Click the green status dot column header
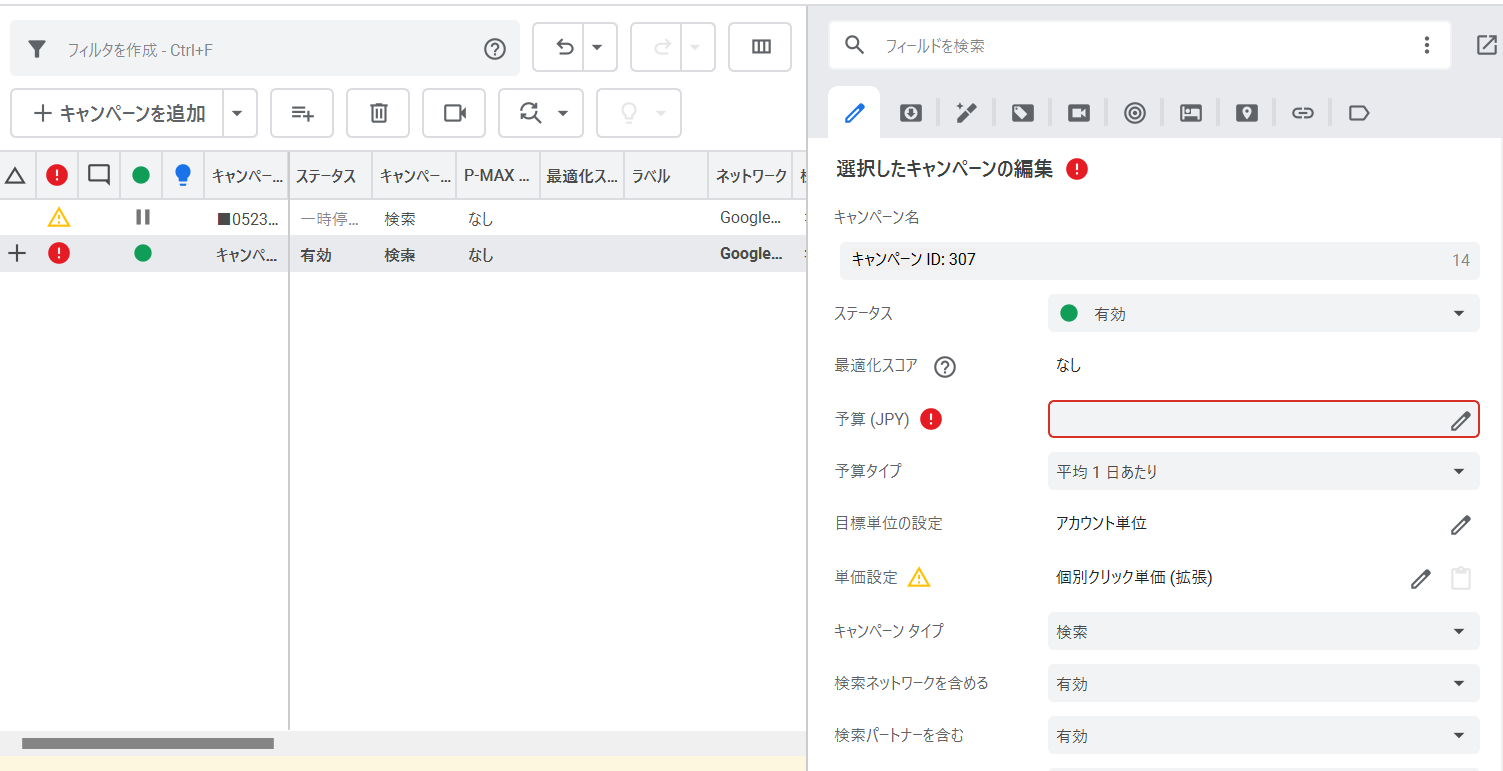 pyautogui.click(x=141, y=176)
